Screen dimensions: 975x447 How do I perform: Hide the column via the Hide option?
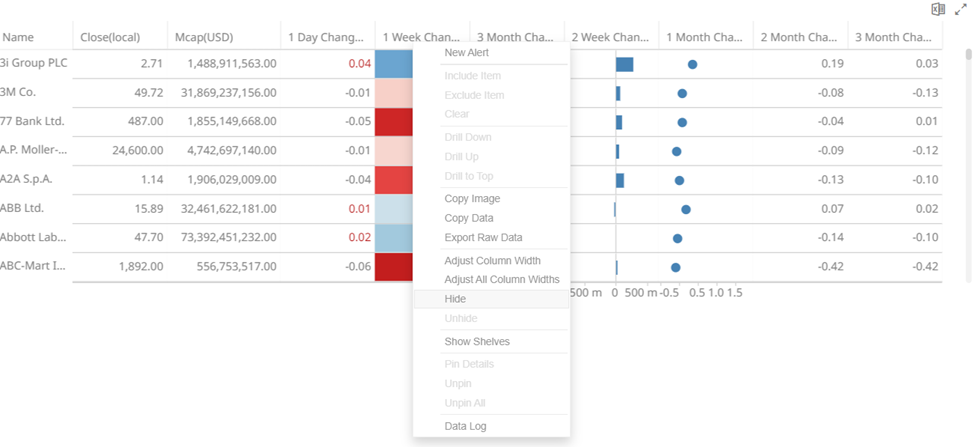click(455, 299)
